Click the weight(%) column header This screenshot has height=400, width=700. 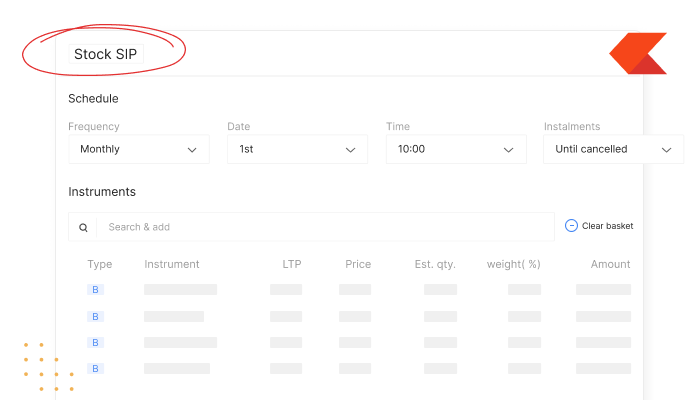[513, 264]
